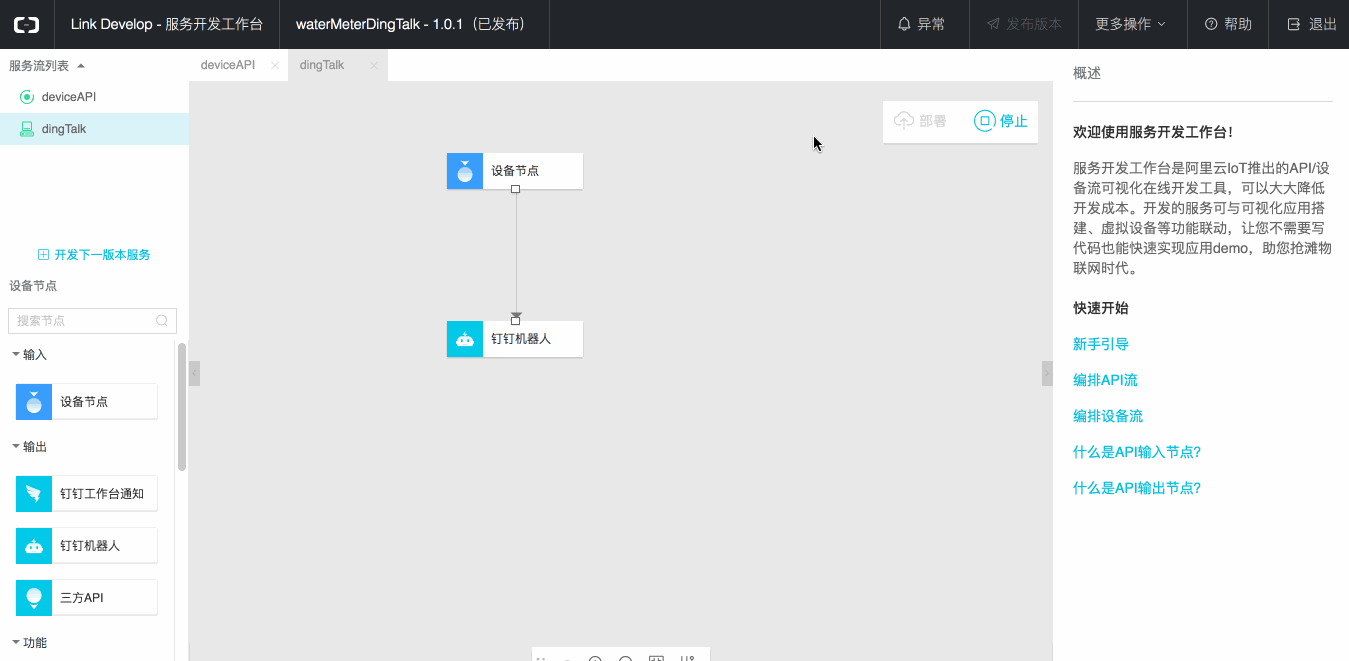Open 什么是API输入节点? link
Screen dimensions: 1349x661
[1137, 452]
